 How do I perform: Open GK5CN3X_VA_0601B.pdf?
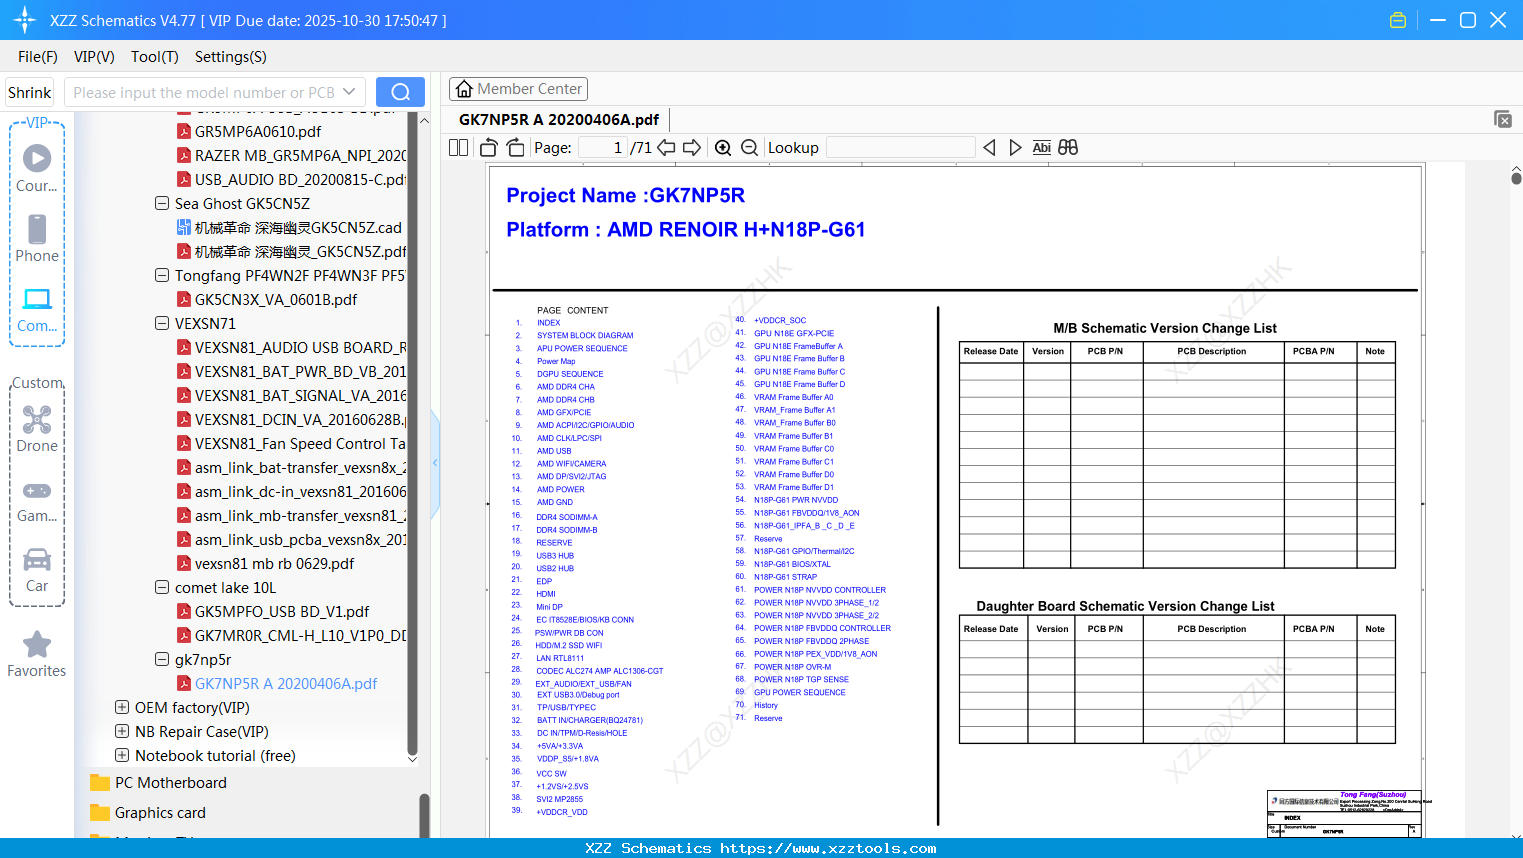click(x=276, y=299)
